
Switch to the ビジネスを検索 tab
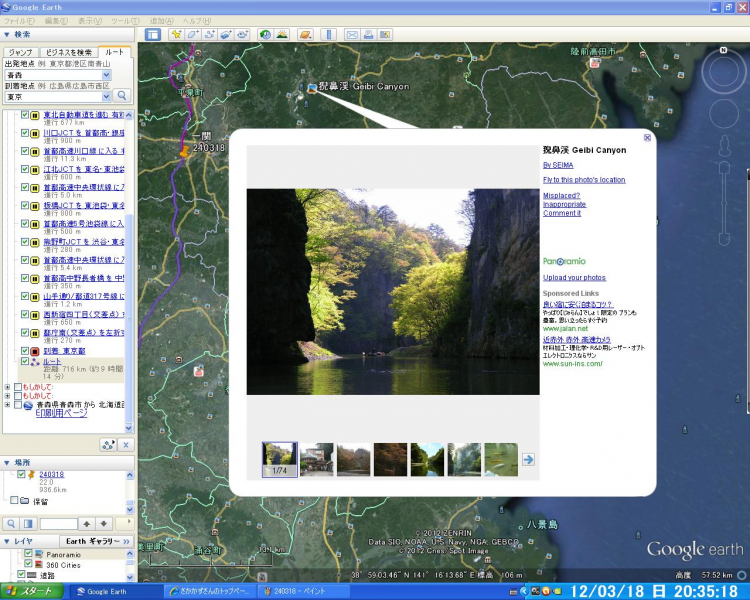pyautogui.click(x=69, y=52)
